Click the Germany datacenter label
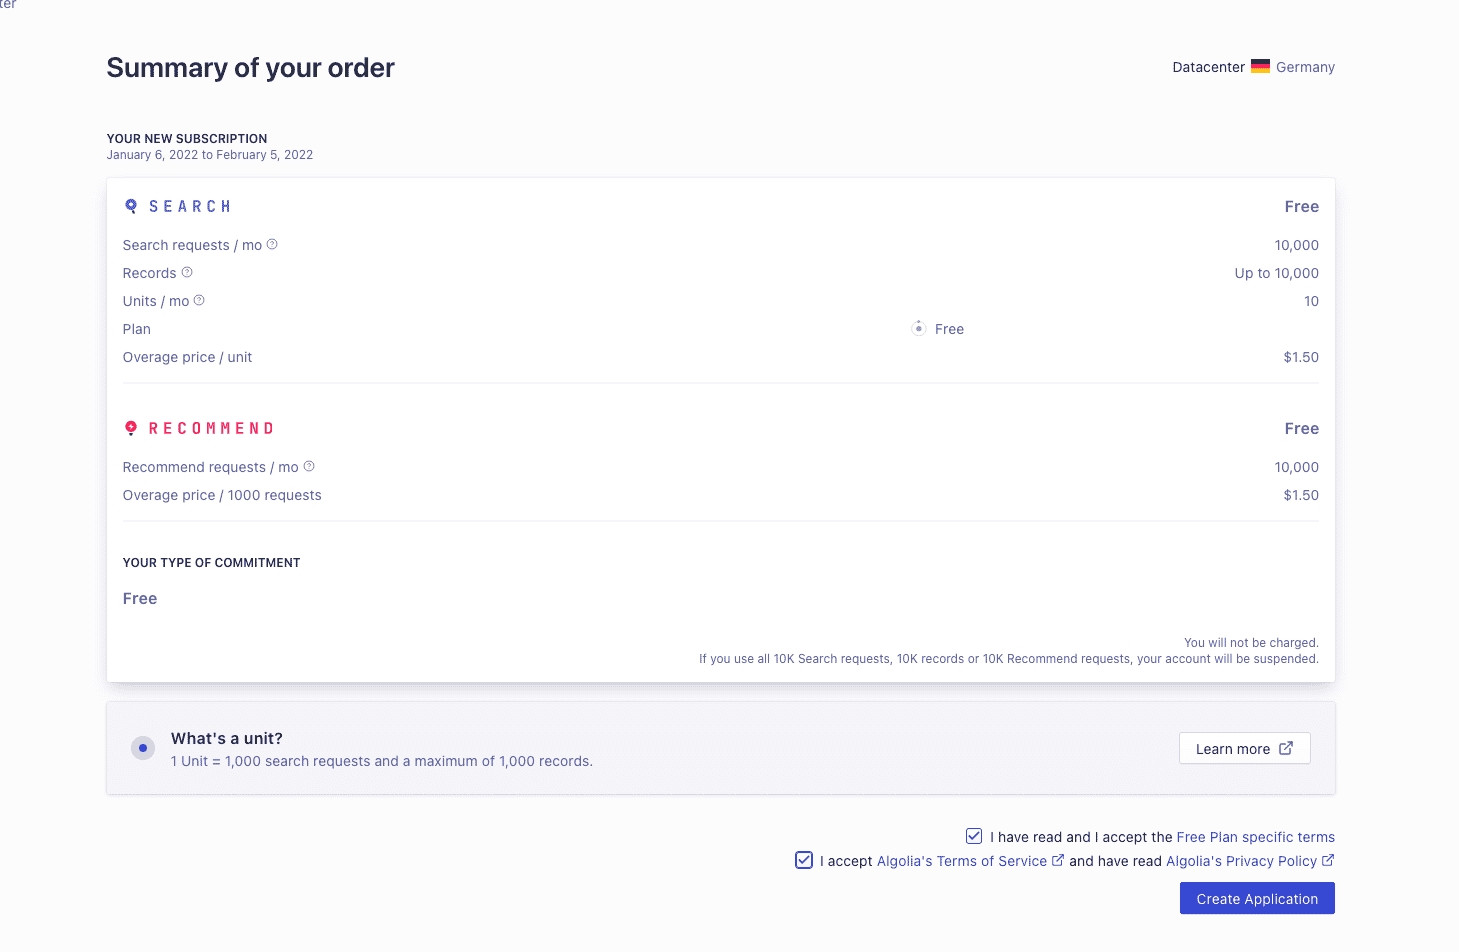1459x952 pixels. 1305,67
